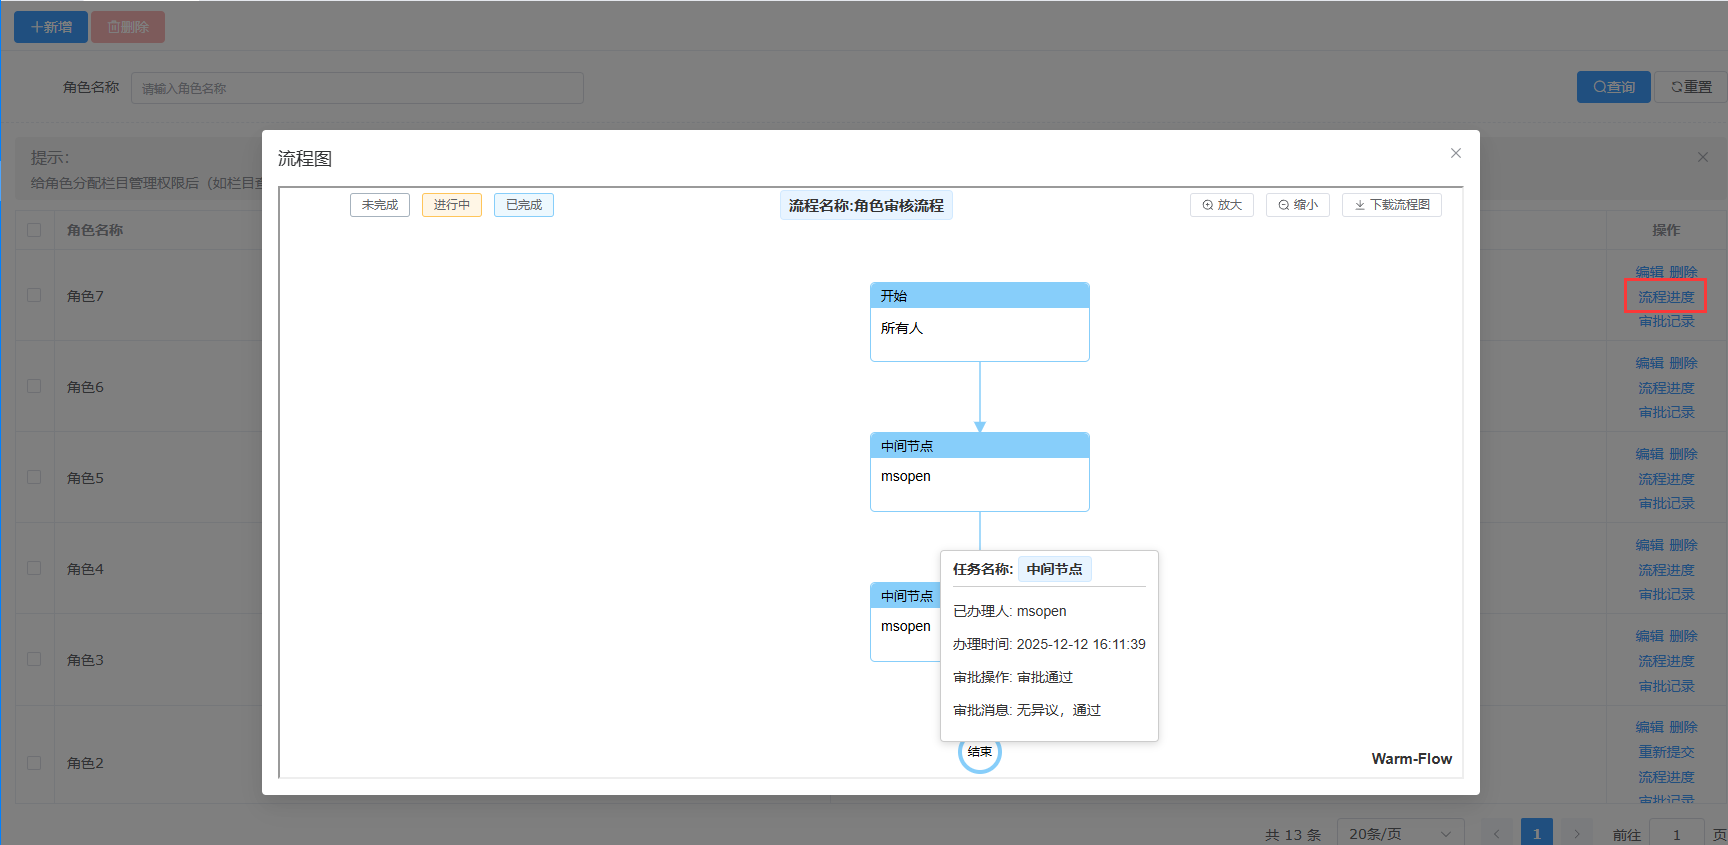The height and width of the screenshot is (845, 1728).
Task: Open the 20条/页 page size dropdown
Action: 1399,833
